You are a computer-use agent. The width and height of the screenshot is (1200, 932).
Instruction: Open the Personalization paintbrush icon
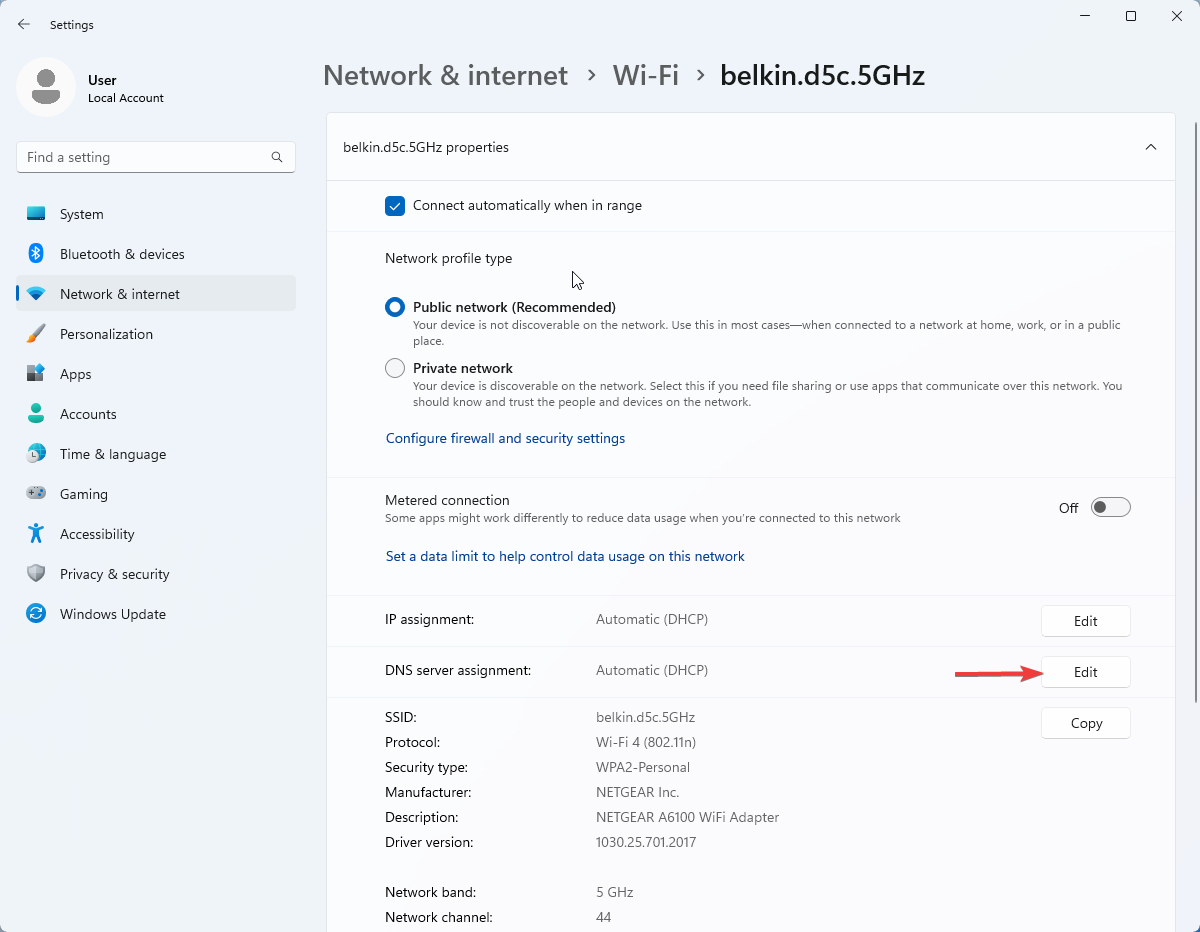pos(36,333)
